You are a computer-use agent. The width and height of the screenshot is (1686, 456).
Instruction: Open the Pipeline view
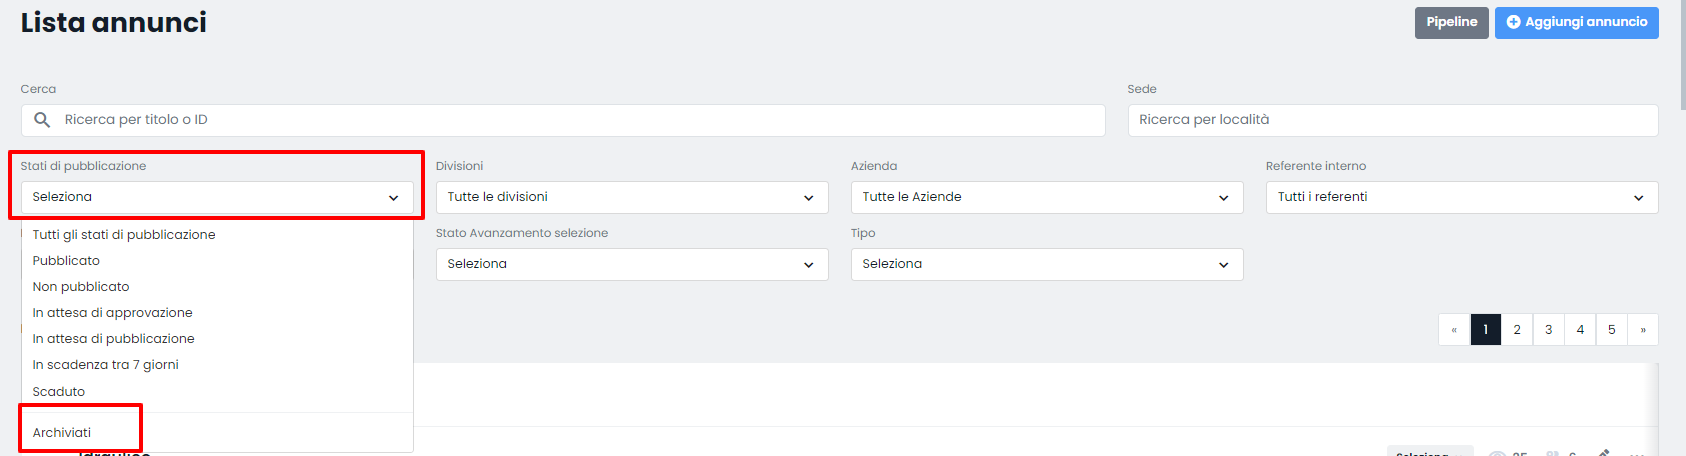pos(1451,22)
